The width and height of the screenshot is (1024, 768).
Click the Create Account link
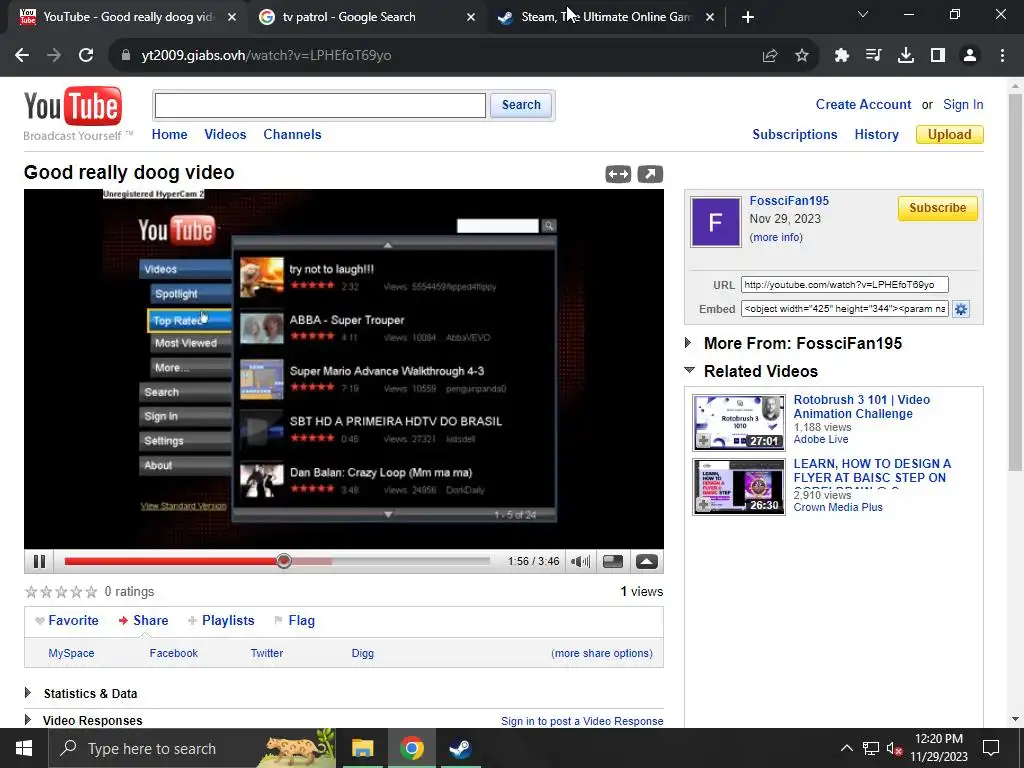coord(863,104)
